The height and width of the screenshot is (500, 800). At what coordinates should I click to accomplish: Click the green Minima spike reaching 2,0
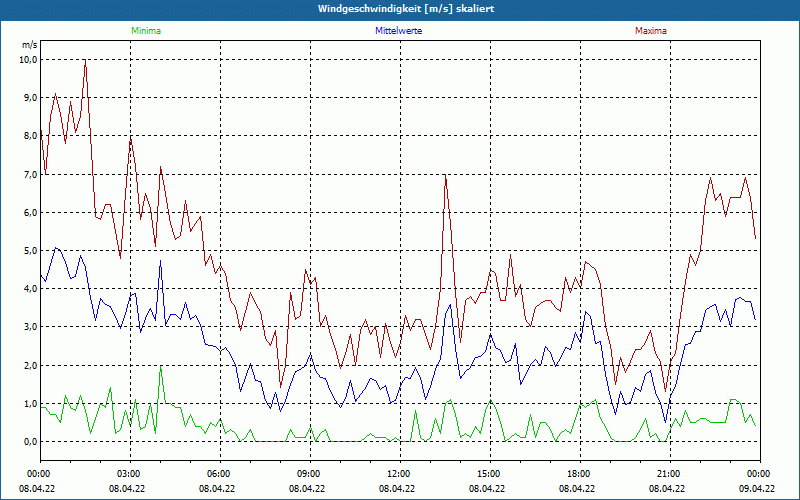(160, 367)
